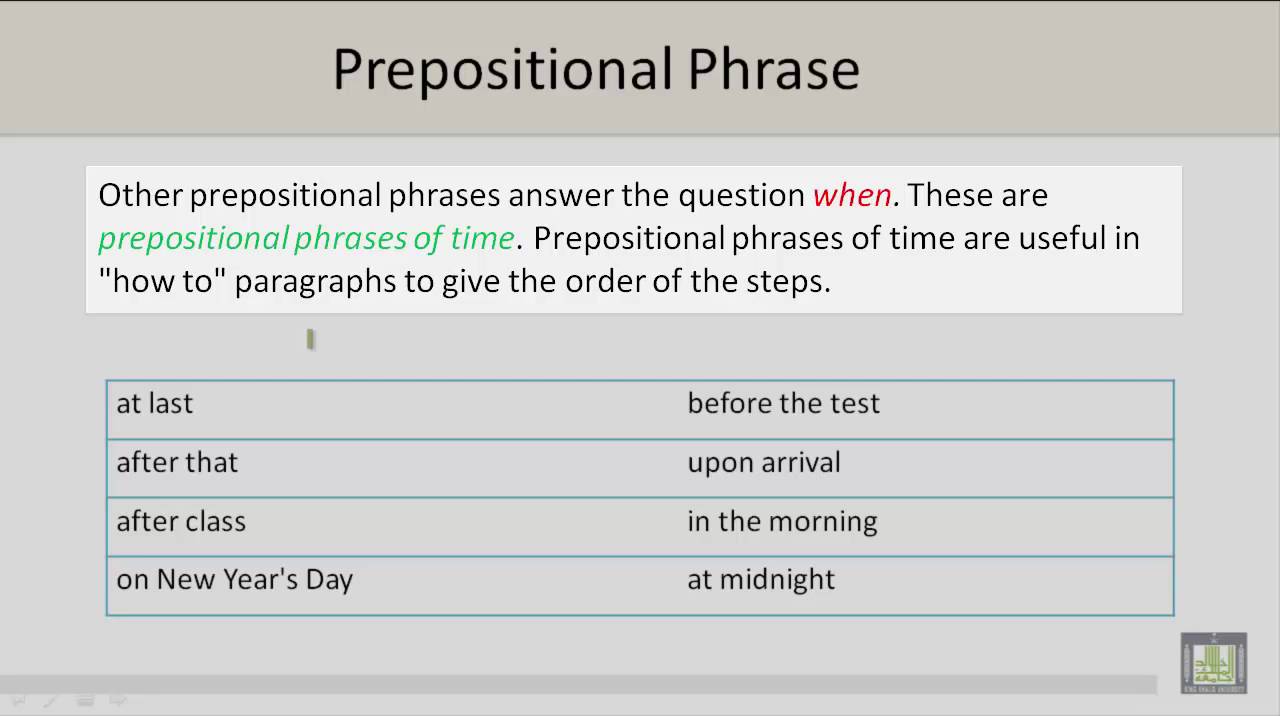Image resolution: width=1280 pixels, height=716 pixels.
Task: Click the small green text cursor marker
Action: point(311,340)
